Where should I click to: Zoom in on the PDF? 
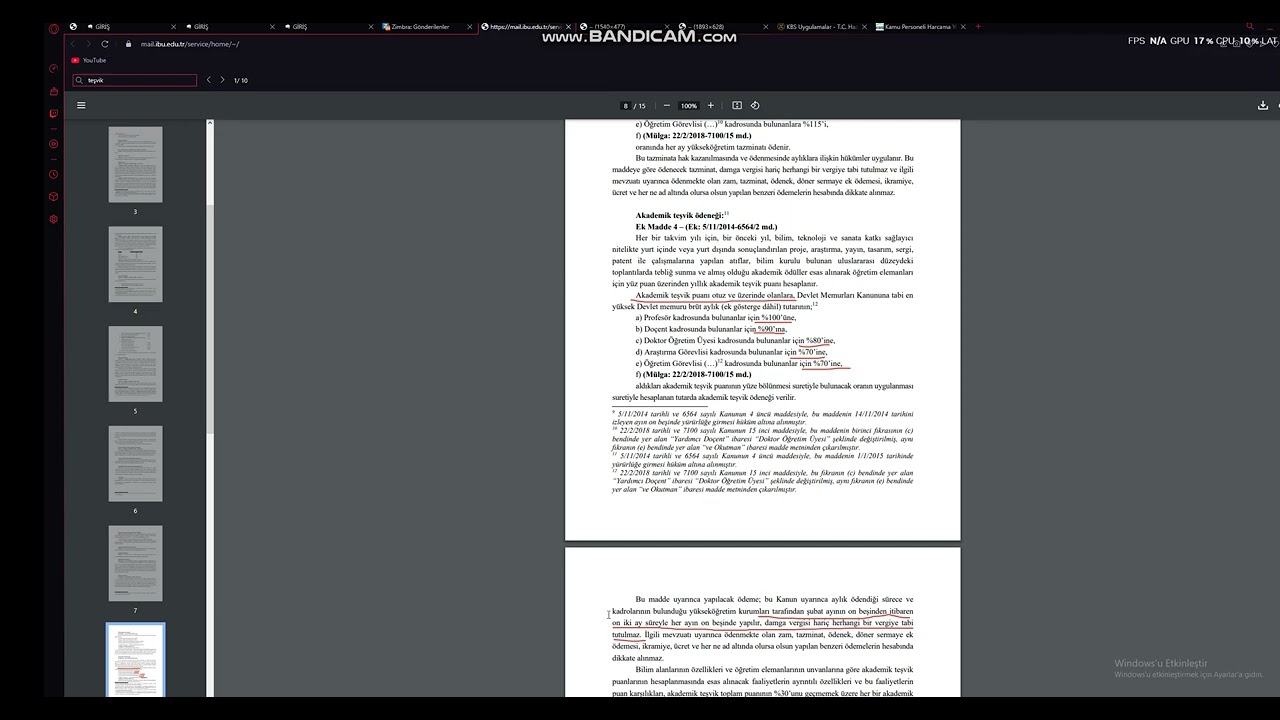pos(711,105)
